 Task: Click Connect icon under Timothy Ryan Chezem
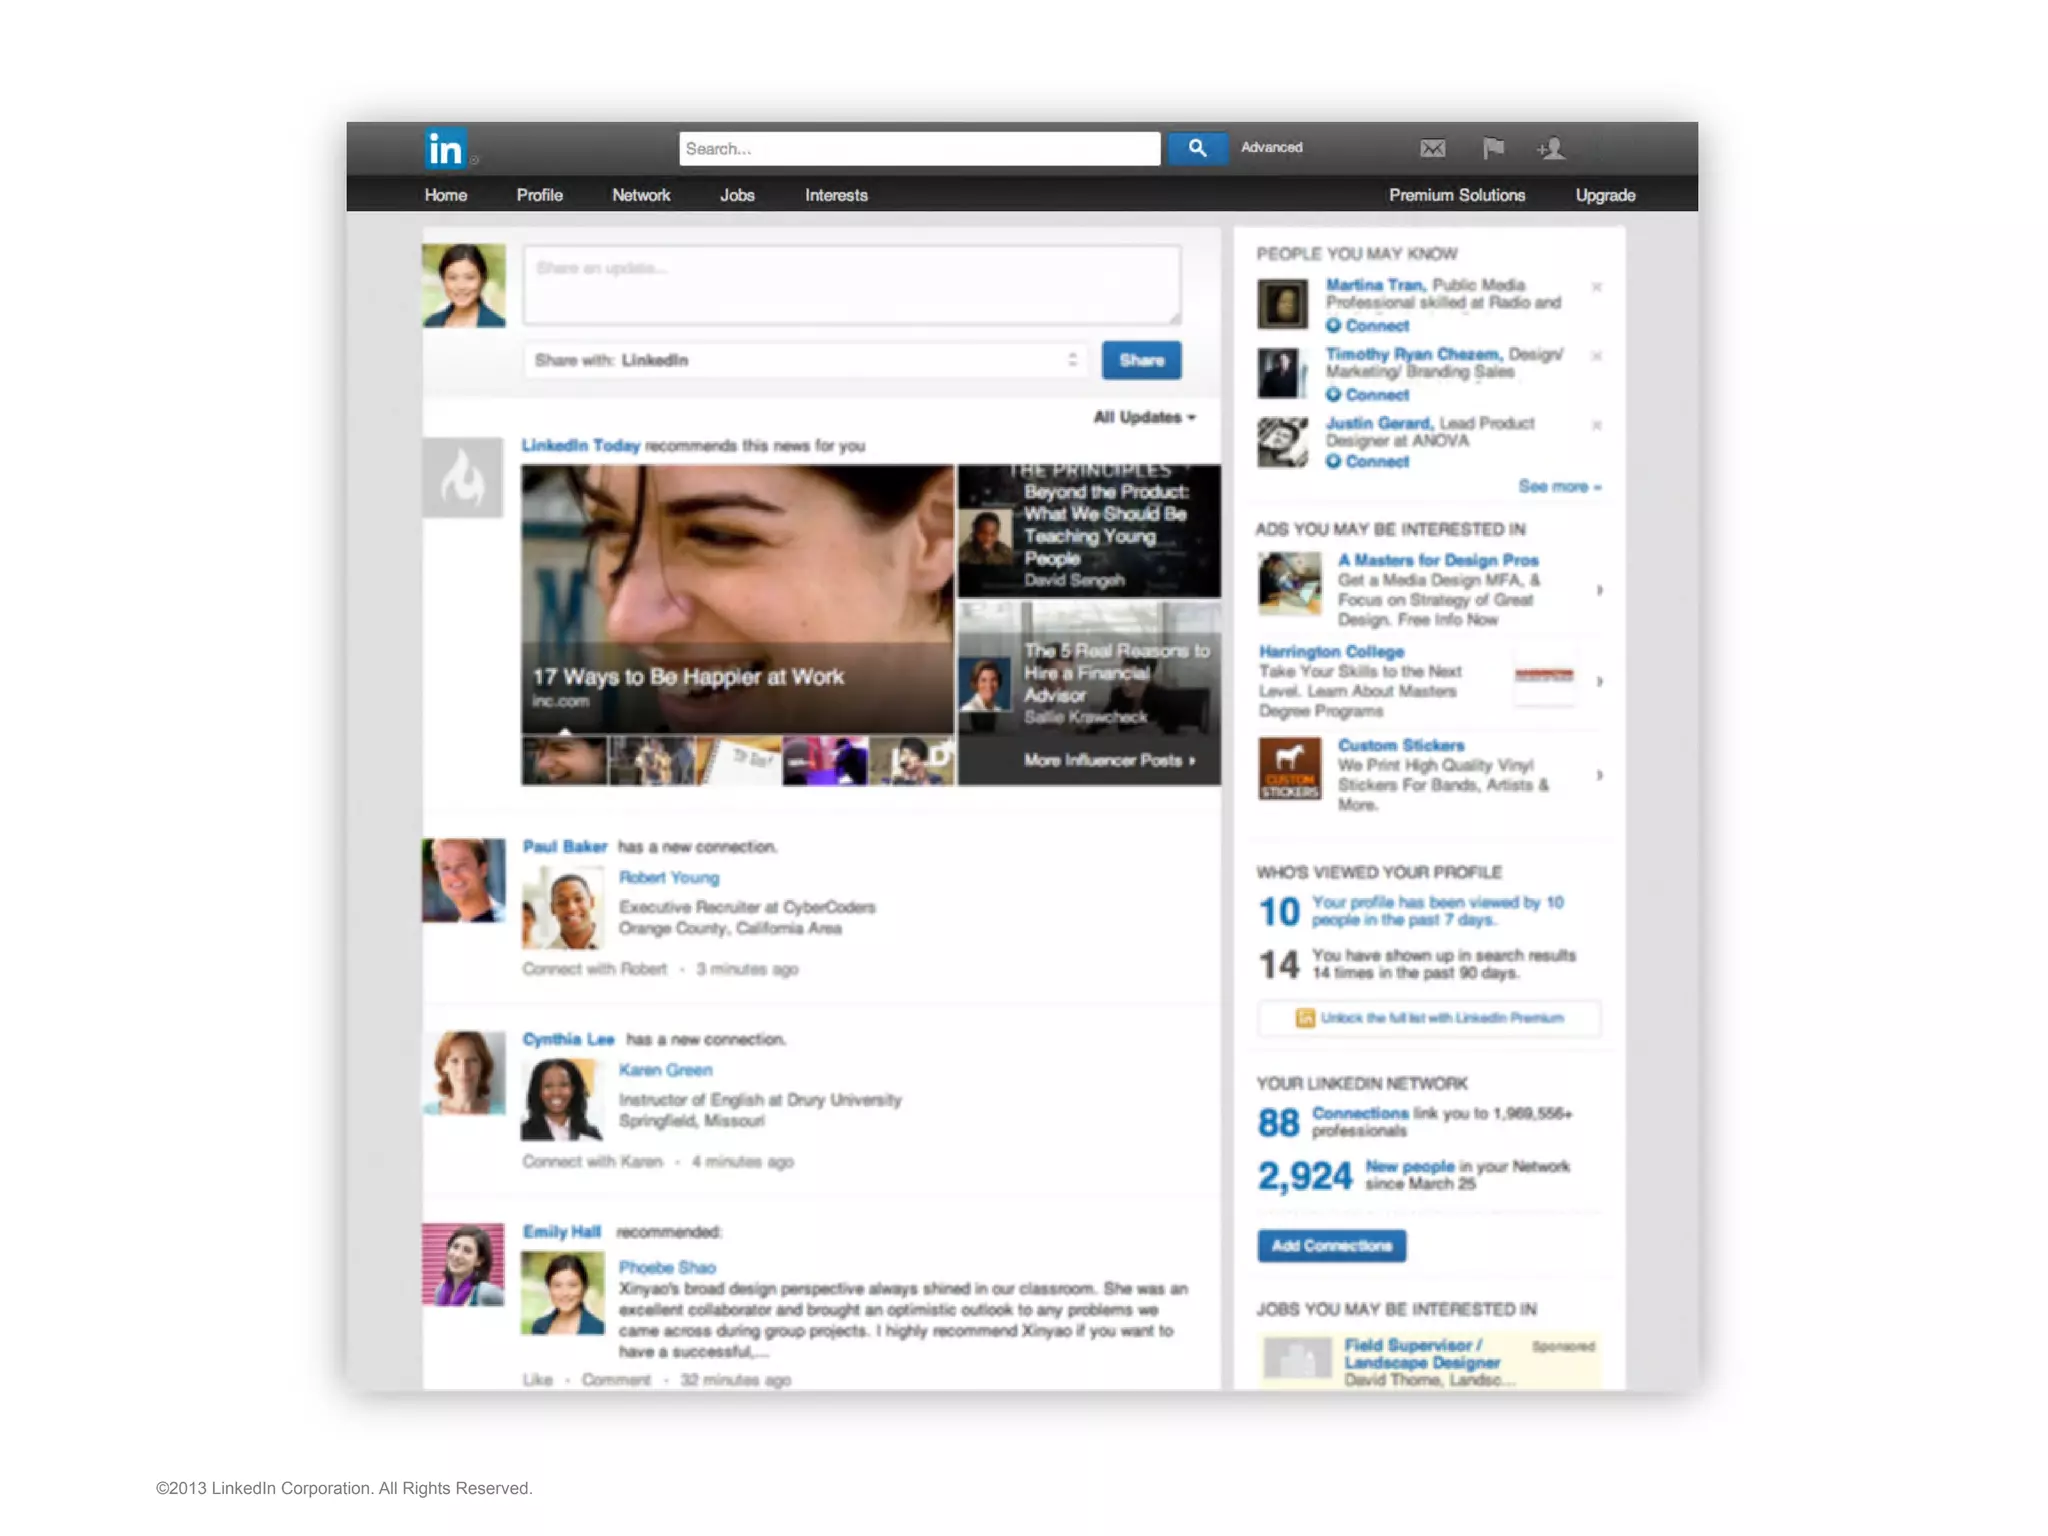point(1333,394)
